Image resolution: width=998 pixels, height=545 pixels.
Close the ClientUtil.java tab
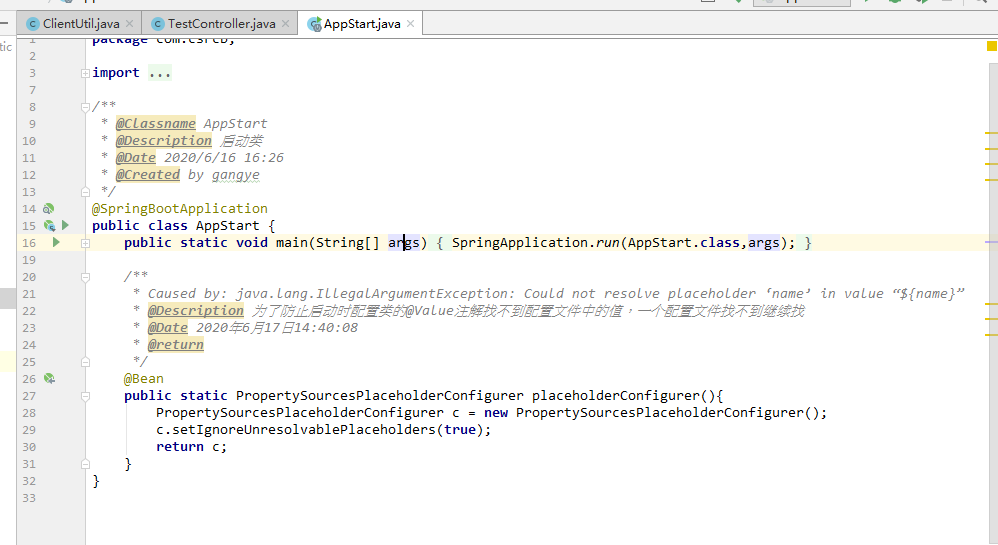point(130,24)
